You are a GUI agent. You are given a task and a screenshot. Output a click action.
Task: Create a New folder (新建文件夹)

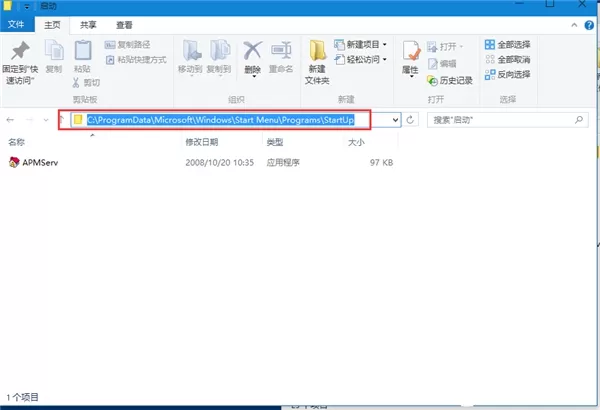(x=317, y=62)
